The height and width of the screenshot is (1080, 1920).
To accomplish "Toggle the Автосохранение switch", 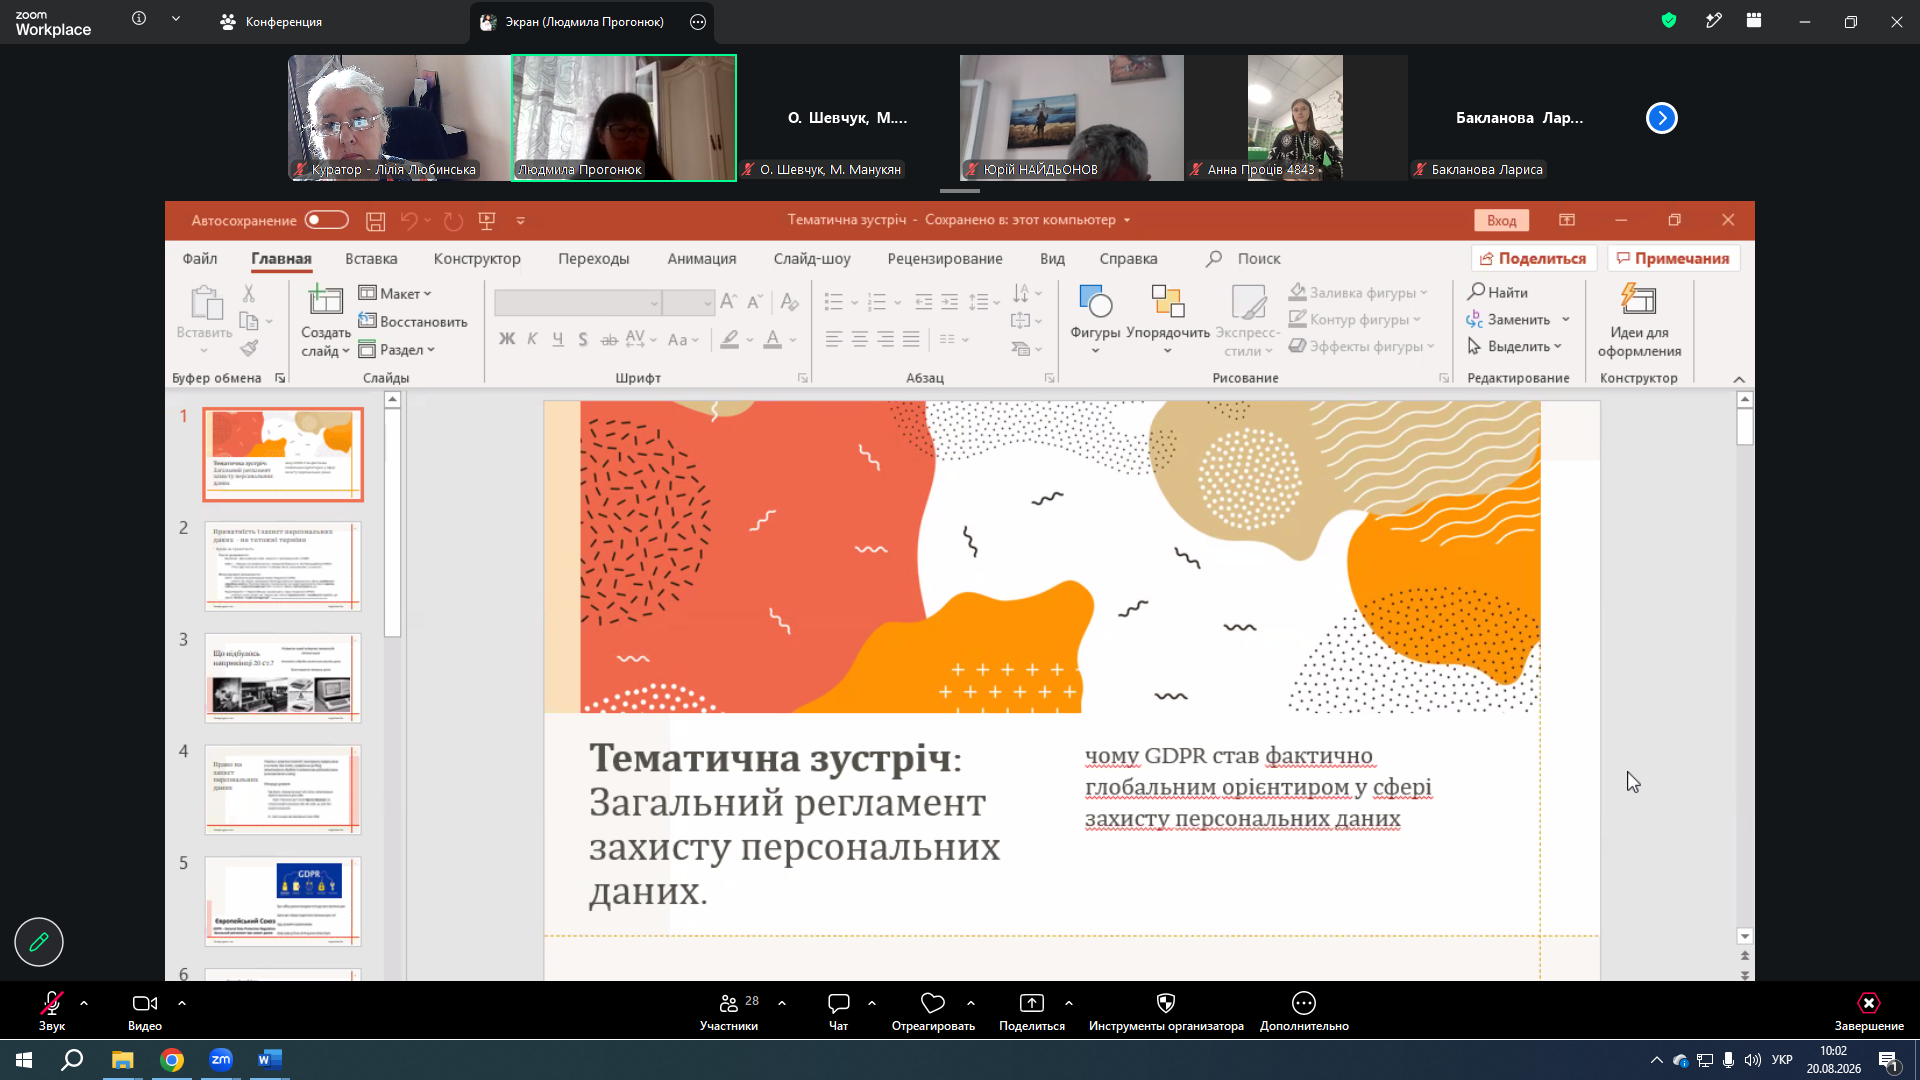I will (x=327, y=220).
